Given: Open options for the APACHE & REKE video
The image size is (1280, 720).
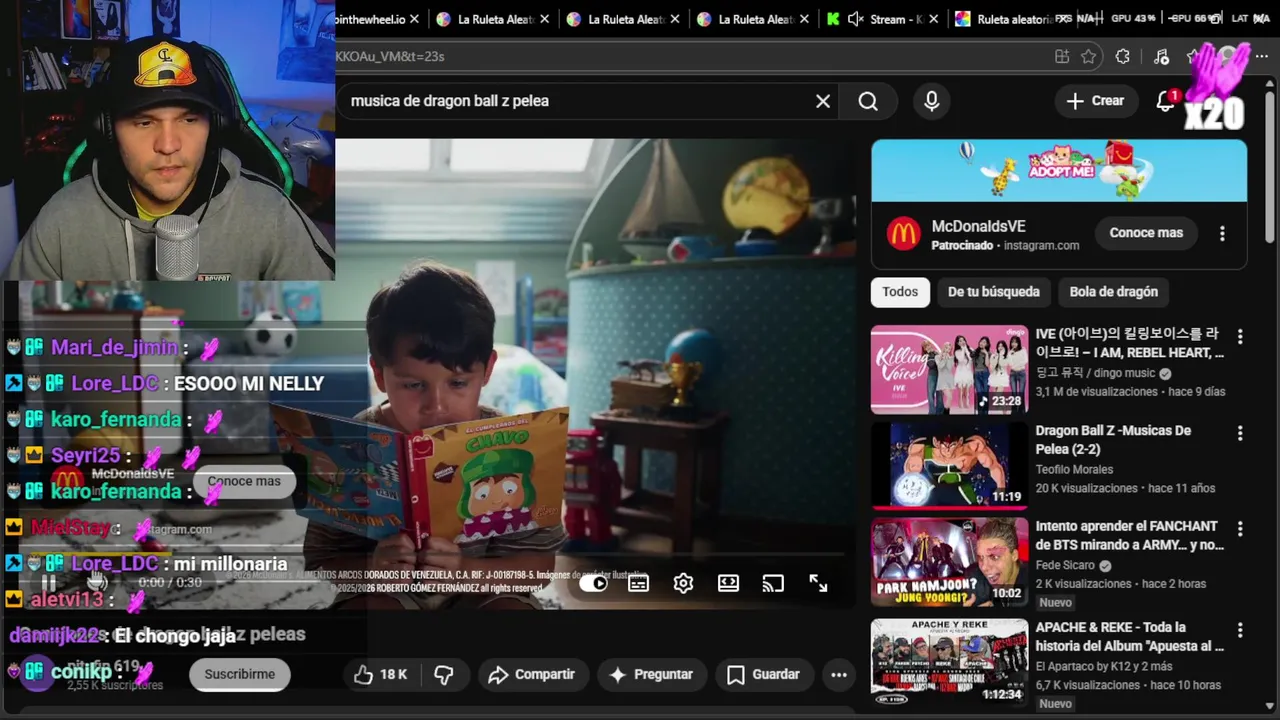Looking at the screenshot, I should [x=1240, y=631].
